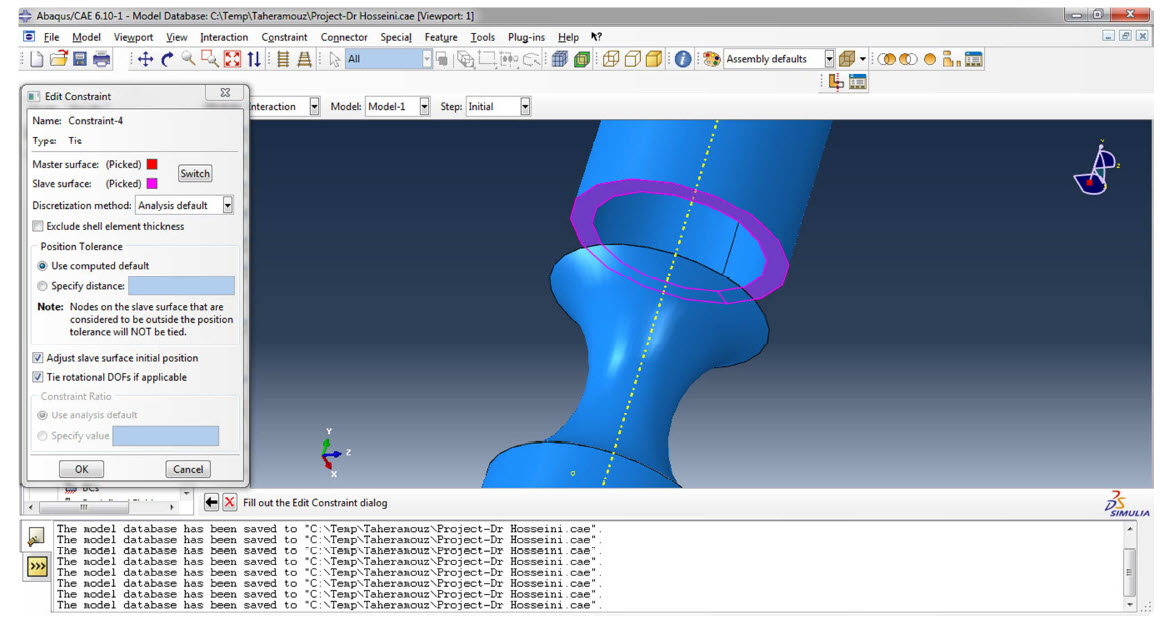Open the Query information tool
Screen dimensions: 1160x620
tap(683, 59)
